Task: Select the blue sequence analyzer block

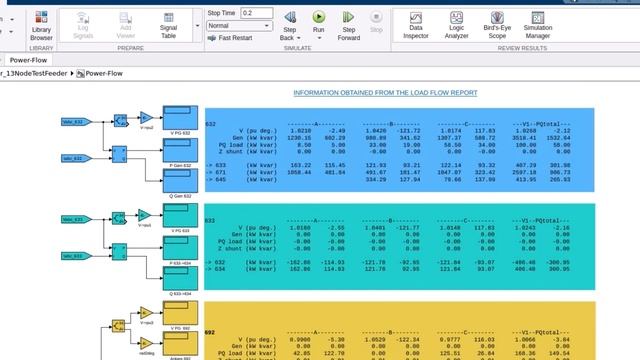Action: coord(120,121)
